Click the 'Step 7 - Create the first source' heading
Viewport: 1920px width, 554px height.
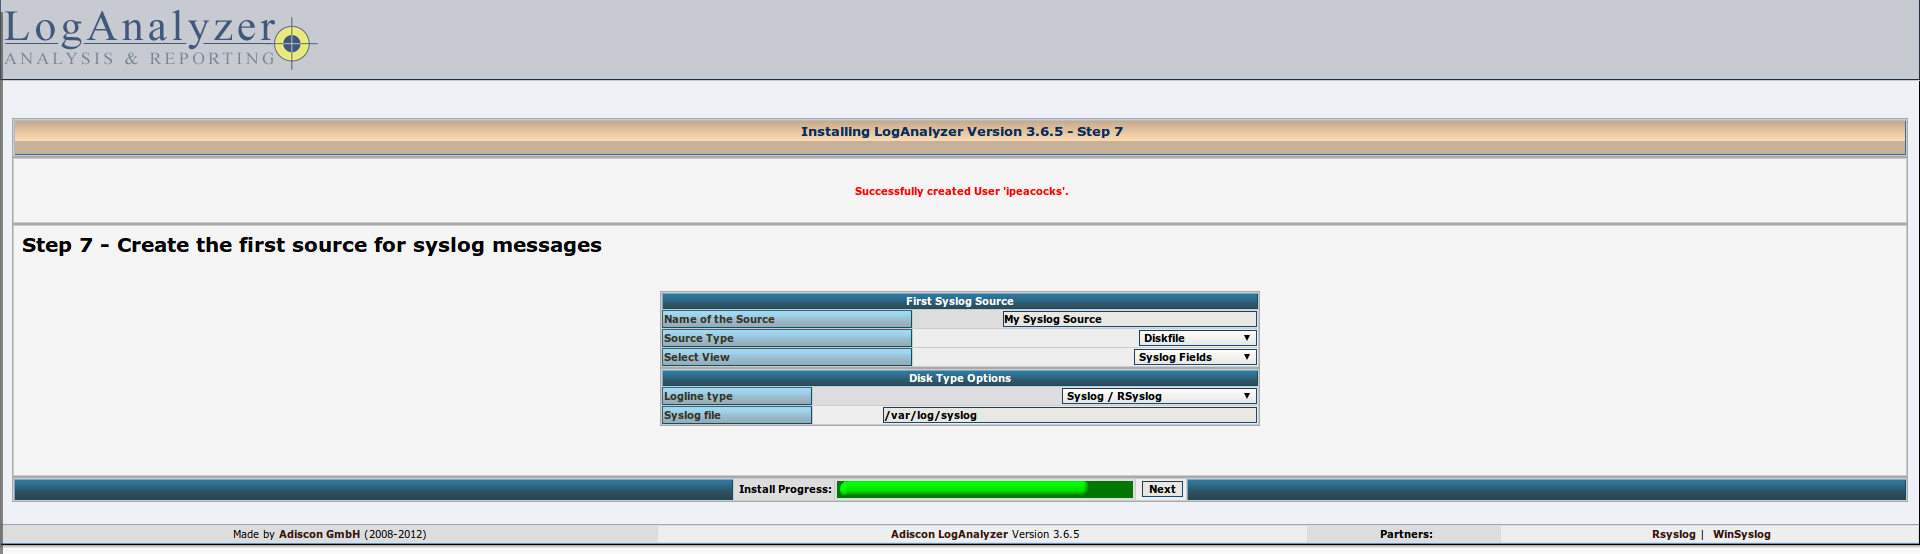312,245
